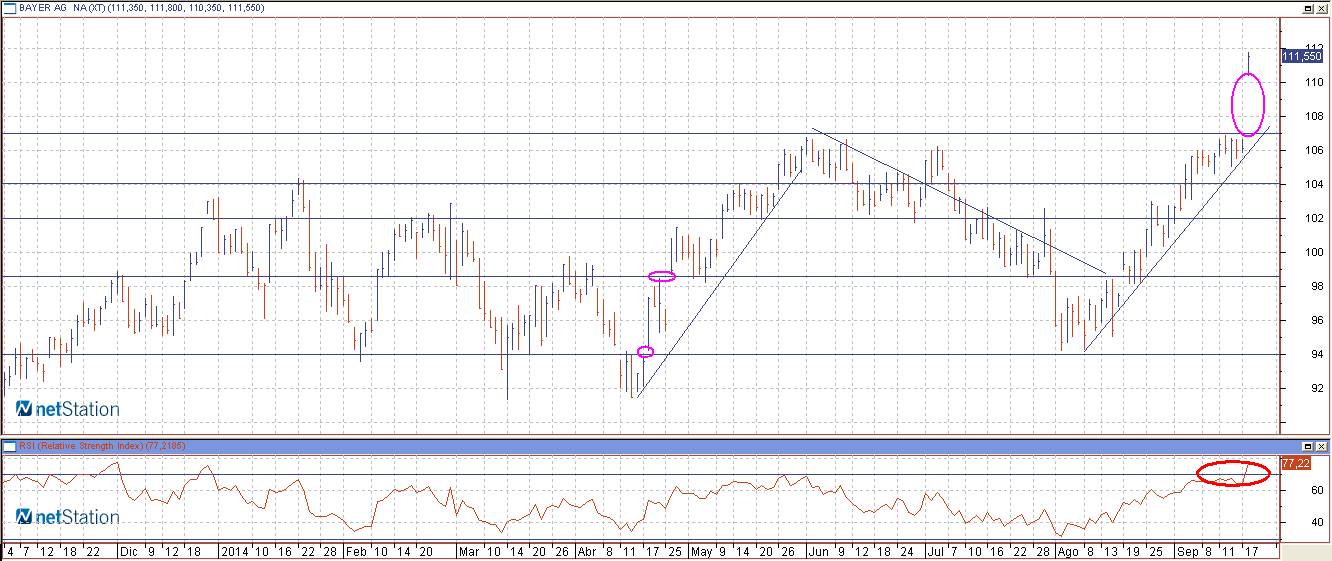Viewport: 1332px width, 561px height.
Task: Select the BAYER AG NA (XT) title text
Action: [63, 8]
